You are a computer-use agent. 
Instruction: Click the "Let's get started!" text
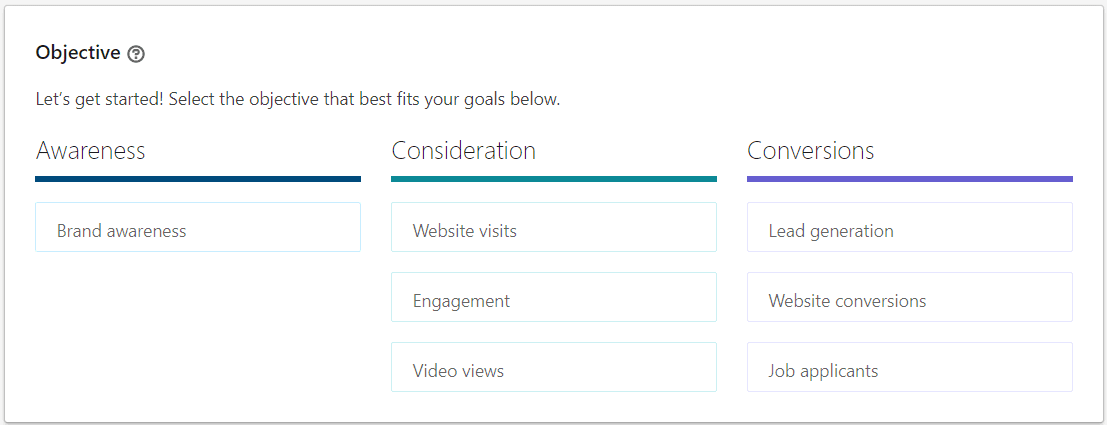pyautogui.click(x=100, y=99)
